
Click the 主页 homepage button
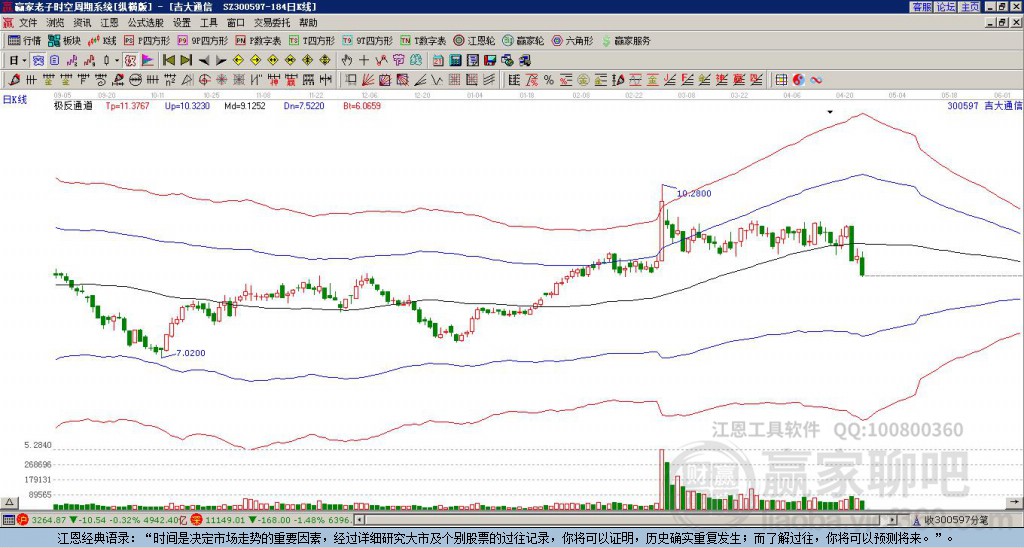[x=969, y=6]
